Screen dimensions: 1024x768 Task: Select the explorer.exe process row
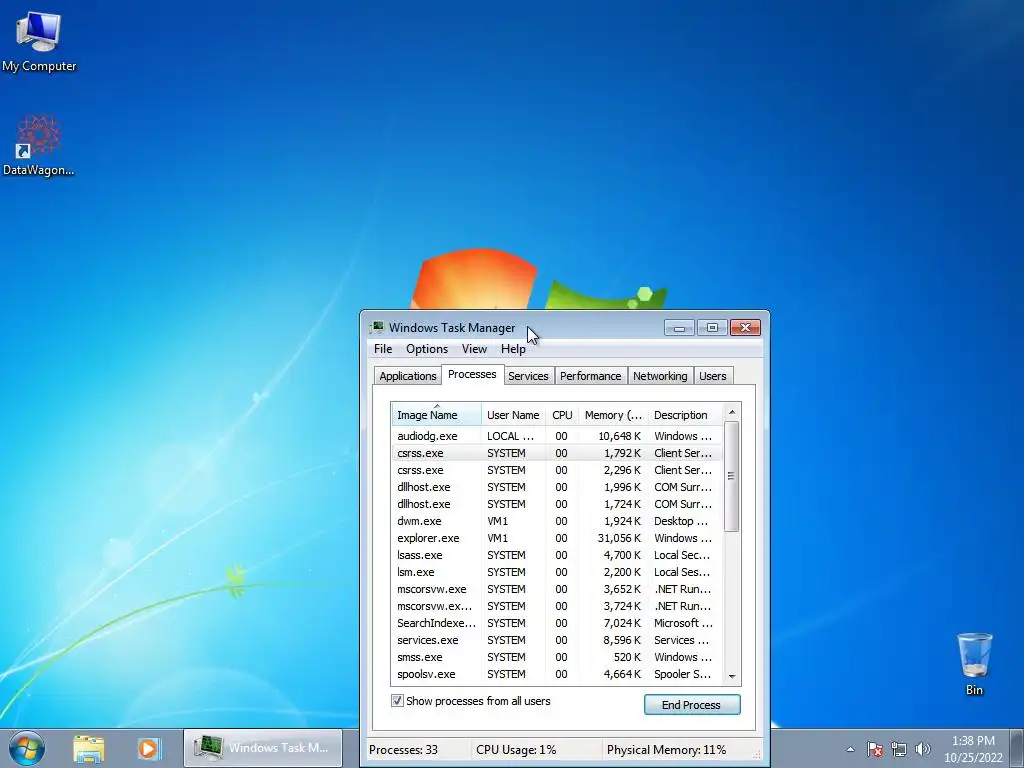coord(557,537)
